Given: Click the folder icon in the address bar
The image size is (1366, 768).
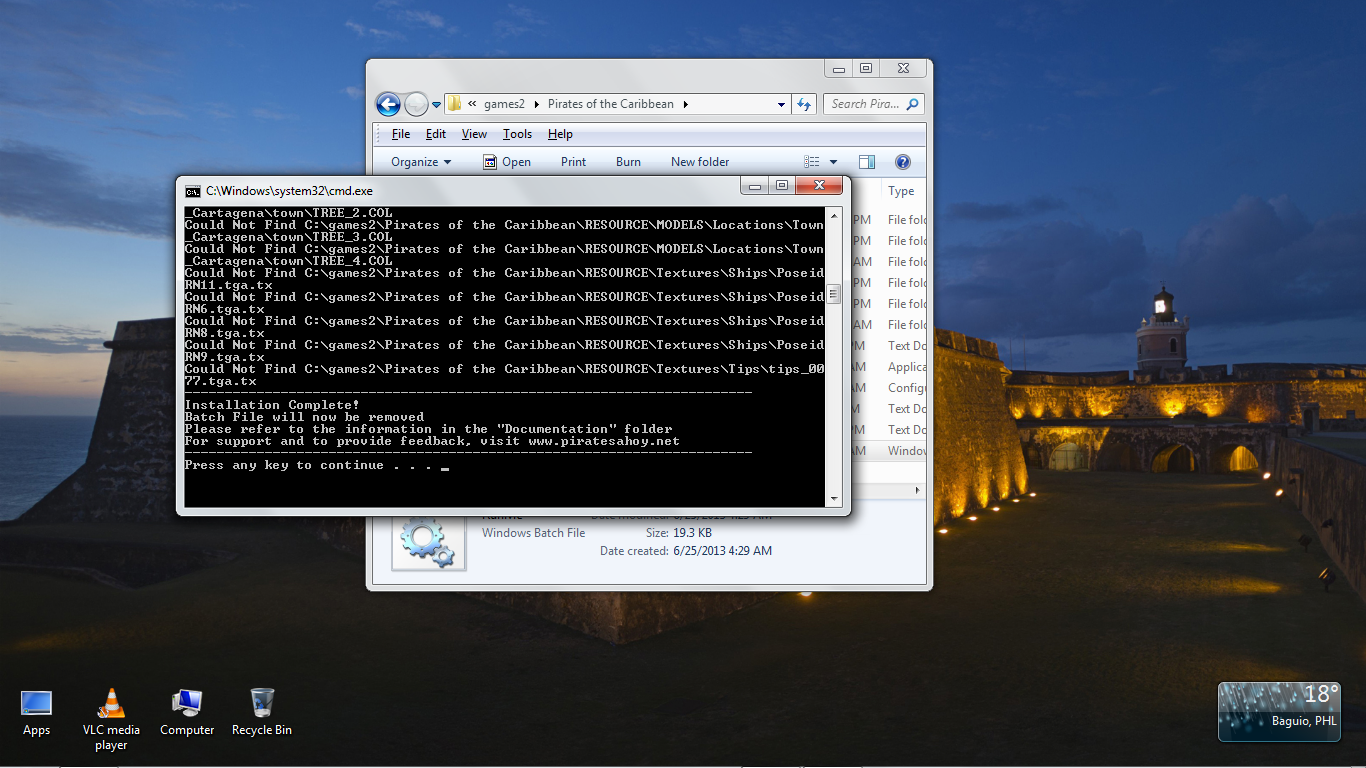Looking at the screenshot, I should click(x=454, y=104).
